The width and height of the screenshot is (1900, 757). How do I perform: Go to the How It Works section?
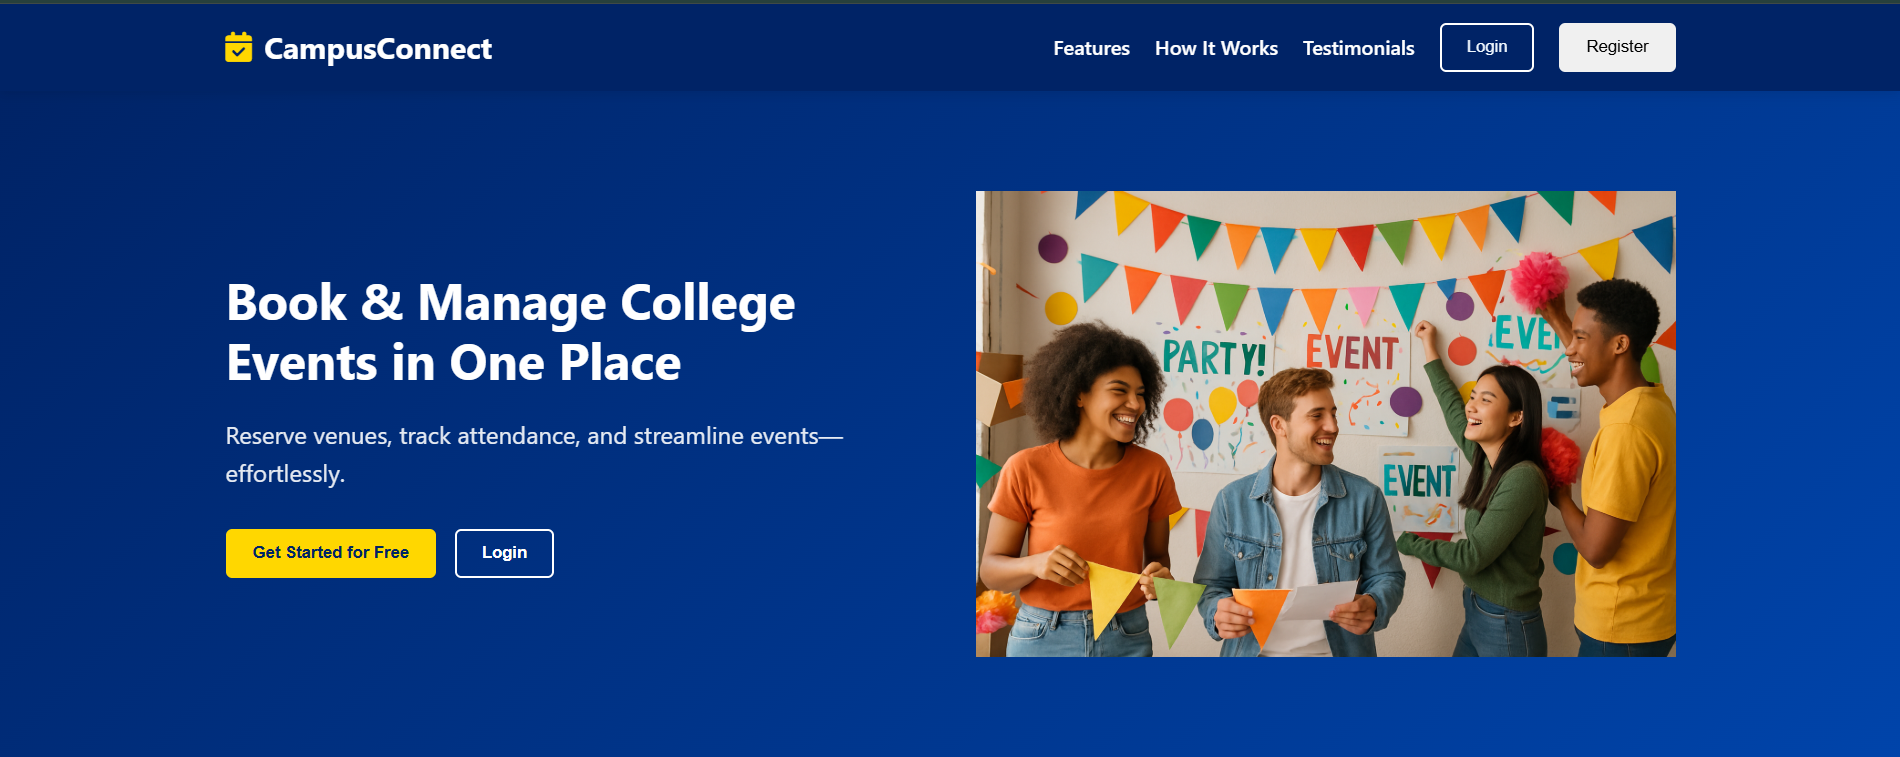click(1216, 48)
